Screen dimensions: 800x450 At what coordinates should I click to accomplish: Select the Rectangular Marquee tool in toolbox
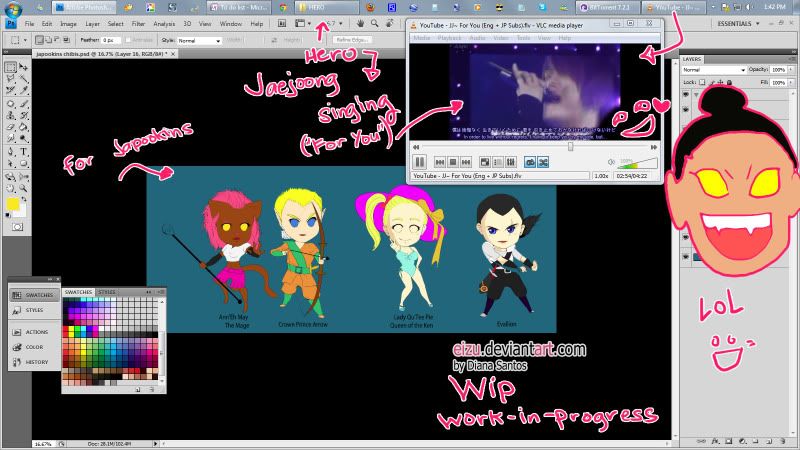coord(11,67)
